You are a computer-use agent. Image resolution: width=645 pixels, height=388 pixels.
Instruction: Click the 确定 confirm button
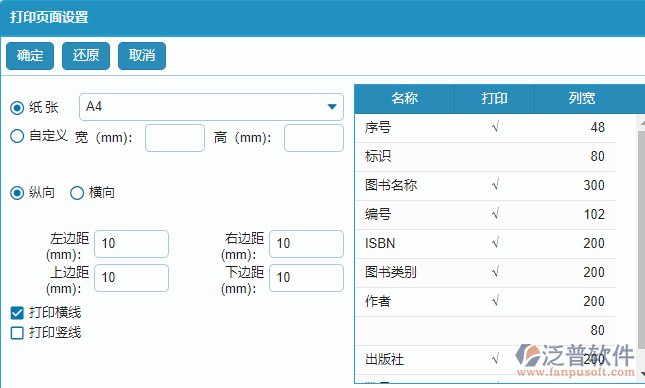30,56
